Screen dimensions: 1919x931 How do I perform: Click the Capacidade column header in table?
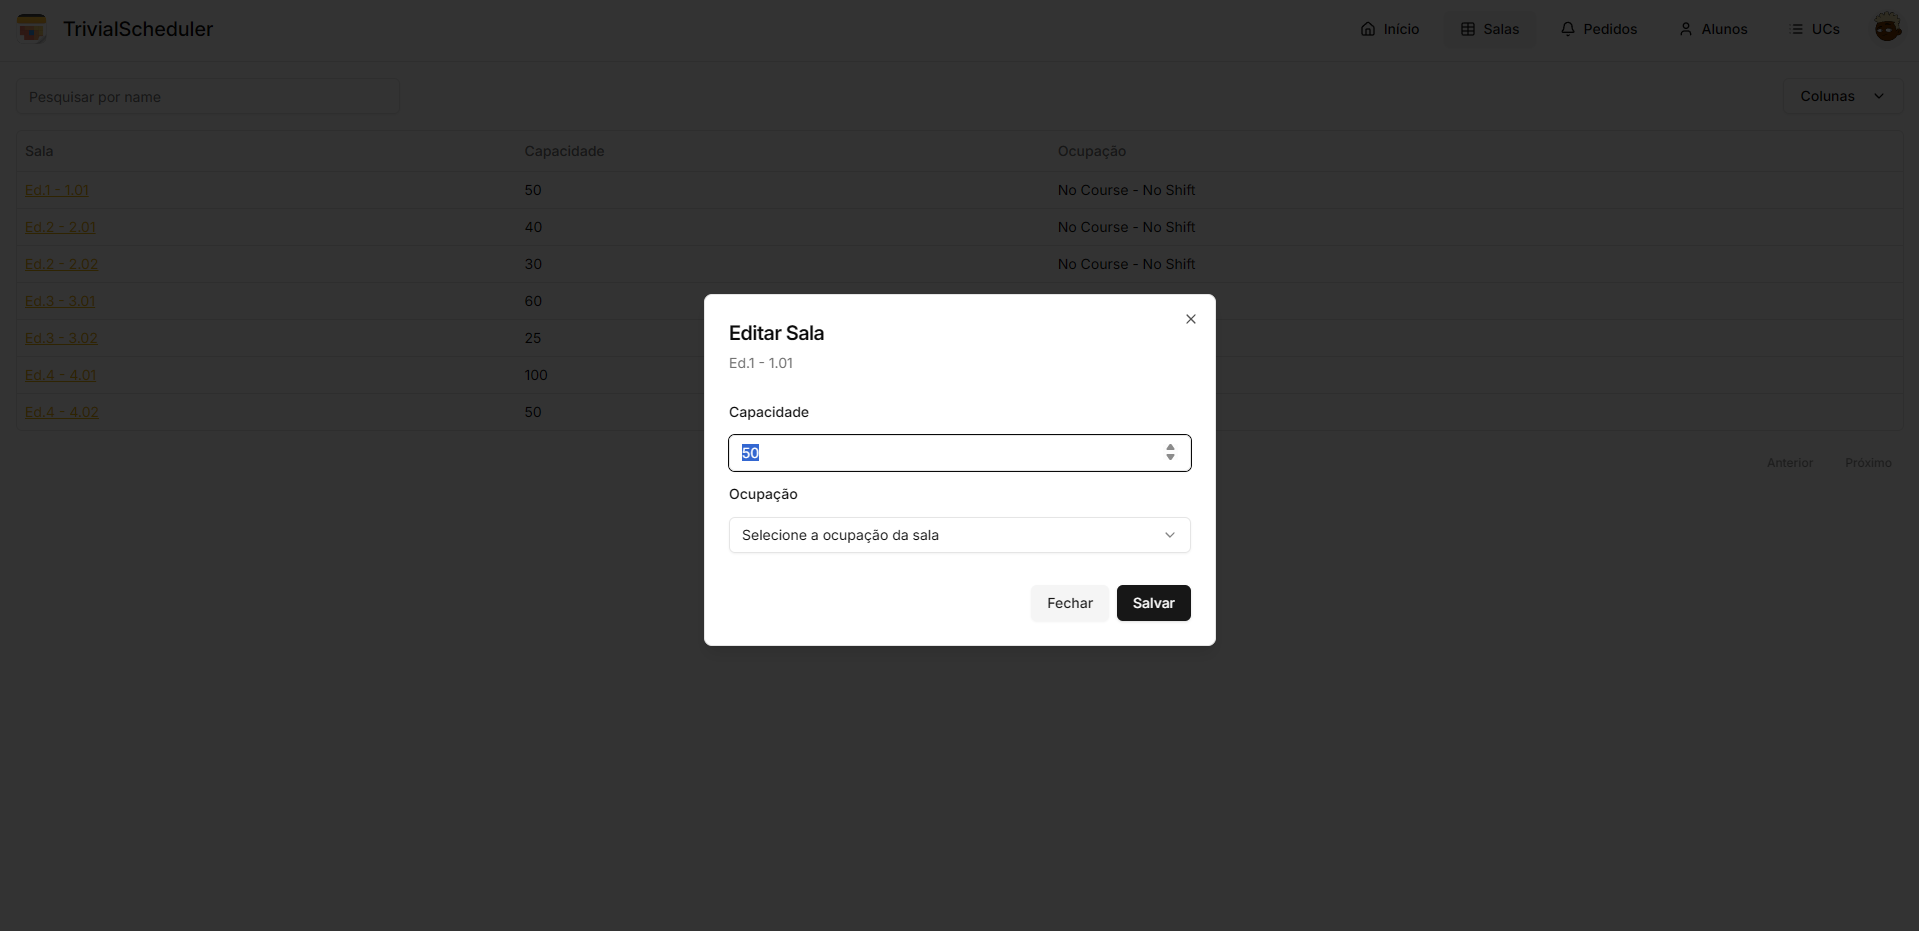[x=564, y=151]
